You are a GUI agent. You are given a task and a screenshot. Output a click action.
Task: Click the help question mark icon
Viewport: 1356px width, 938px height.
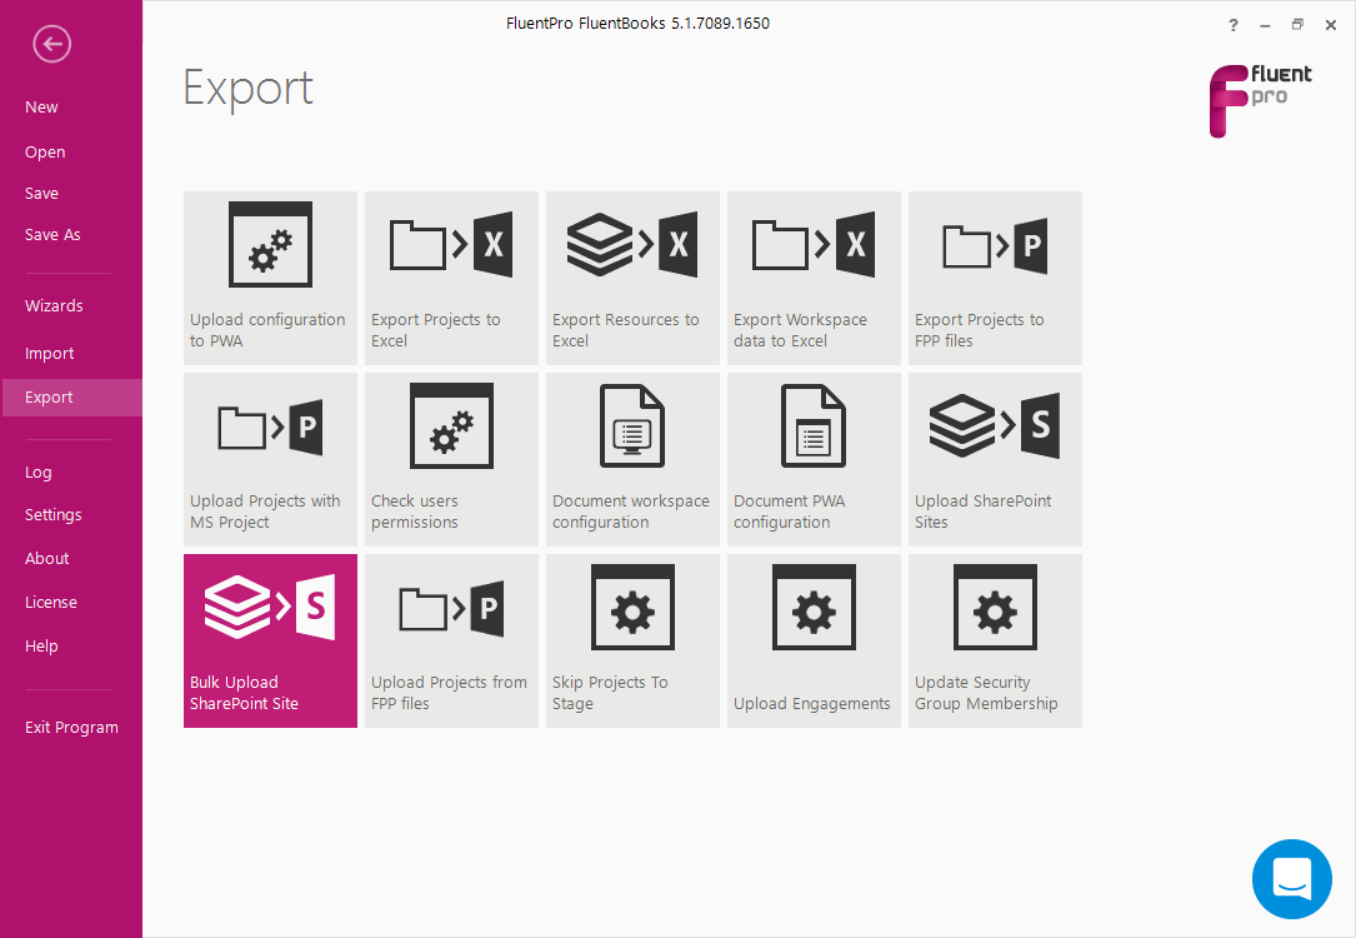coord(1233,25)
